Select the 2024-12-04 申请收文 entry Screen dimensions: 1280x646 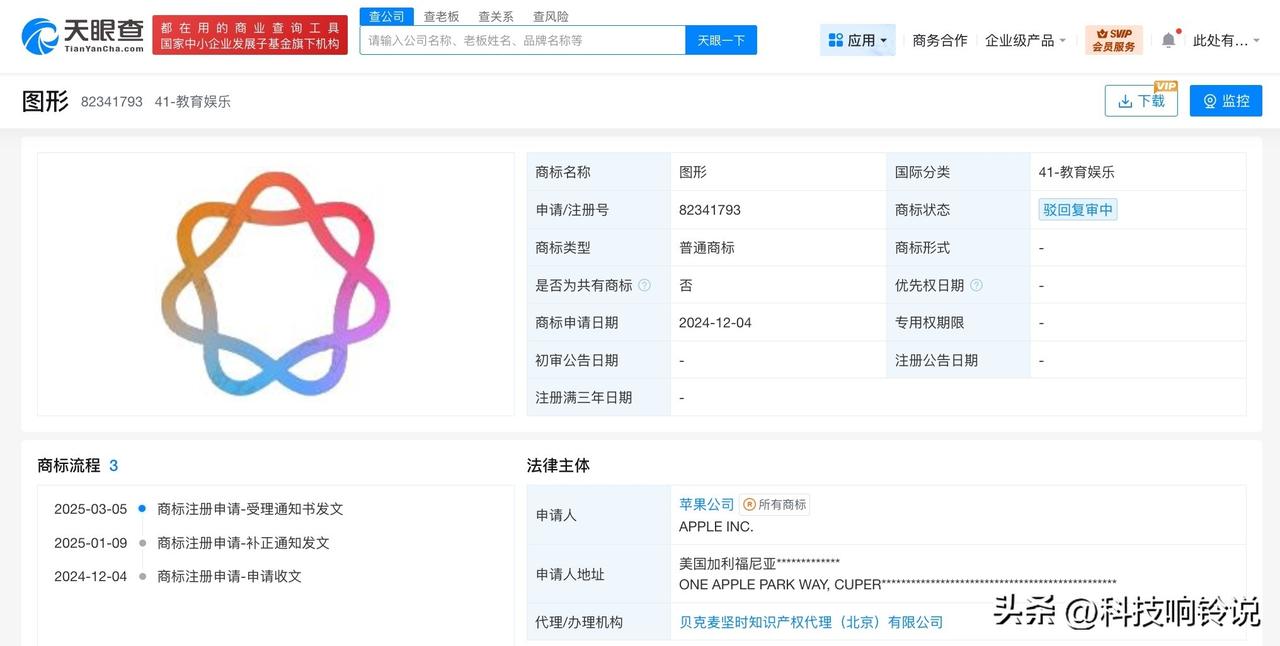click(x=177, y=576)
